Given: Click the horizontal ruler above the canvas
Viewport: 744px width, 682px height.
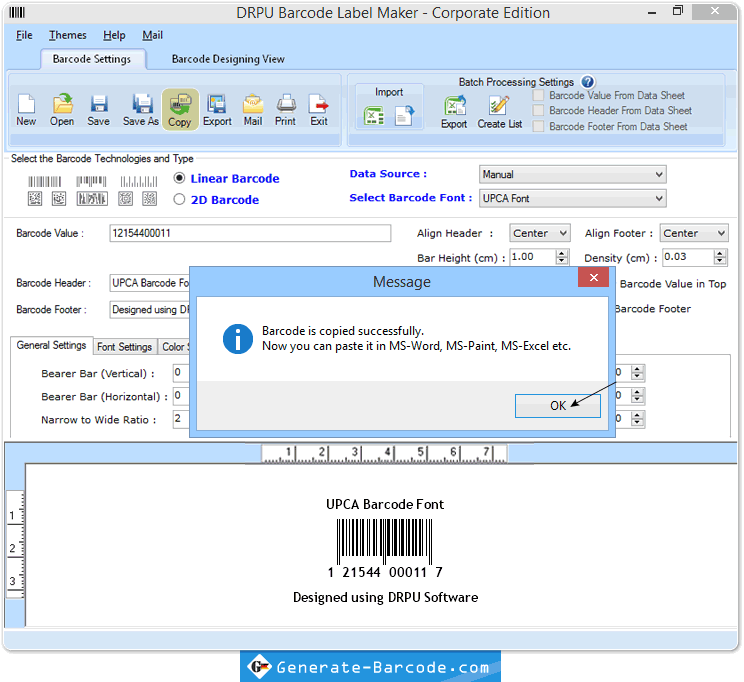Looking at the screenshot, I should pos(384,453).
